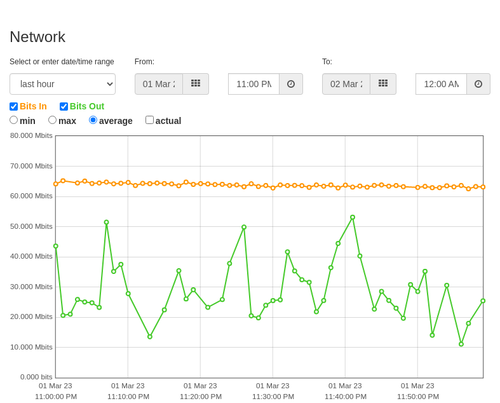Open the From time clock picker icon

pos(291,84)
